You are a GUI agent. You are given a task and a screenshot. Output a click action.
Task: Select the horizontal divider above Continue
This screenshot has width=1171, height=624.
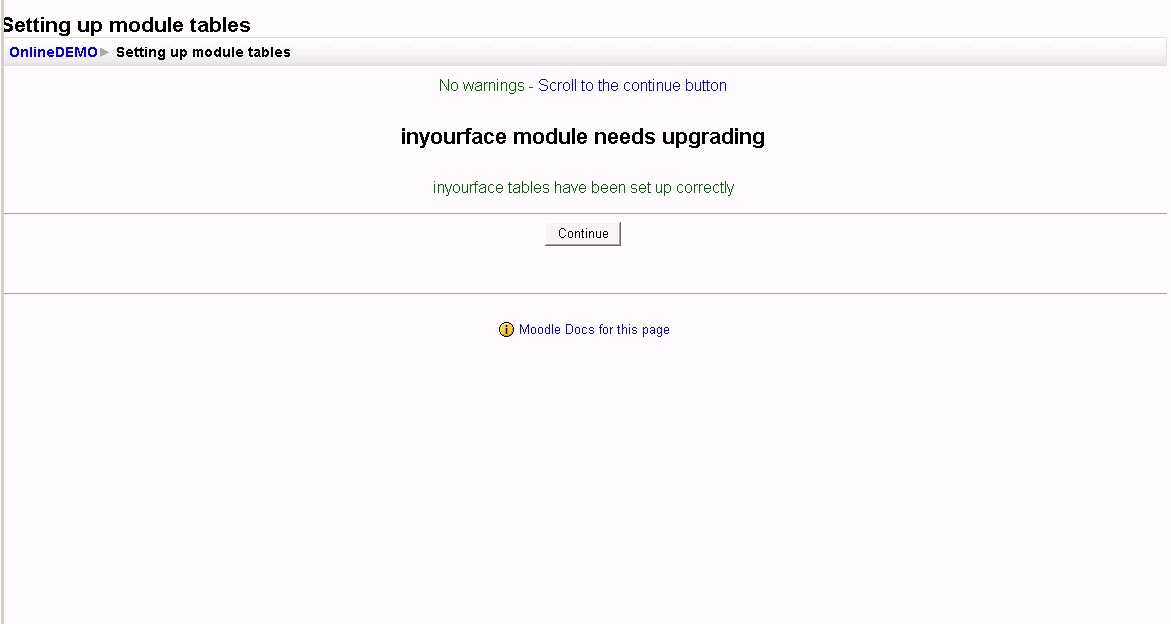coord(585,212)
